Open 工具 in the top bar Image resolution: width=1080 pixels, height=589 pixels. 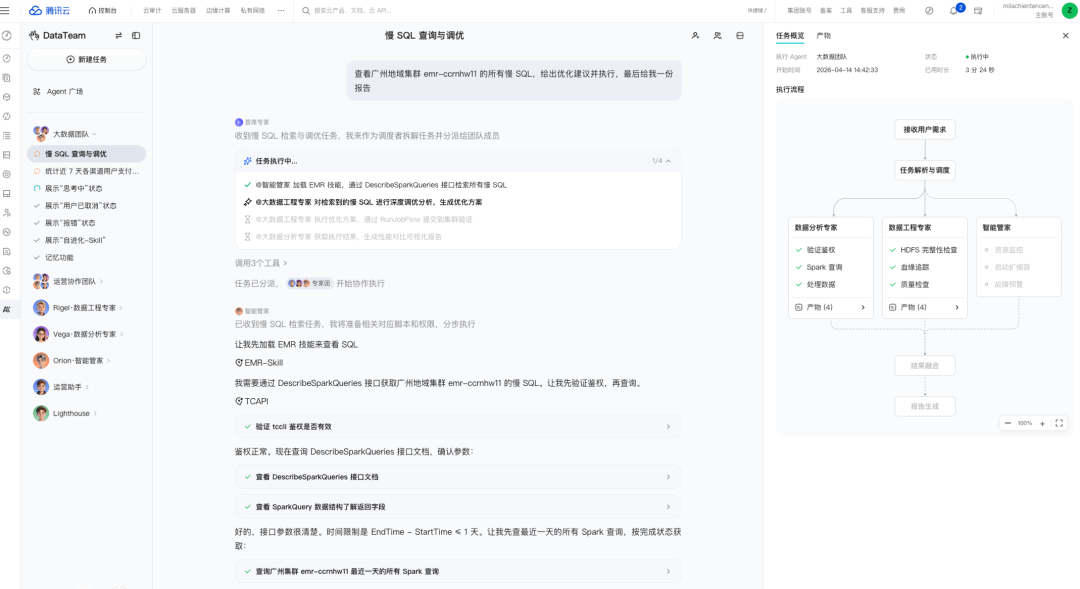(x=846, y=10)
